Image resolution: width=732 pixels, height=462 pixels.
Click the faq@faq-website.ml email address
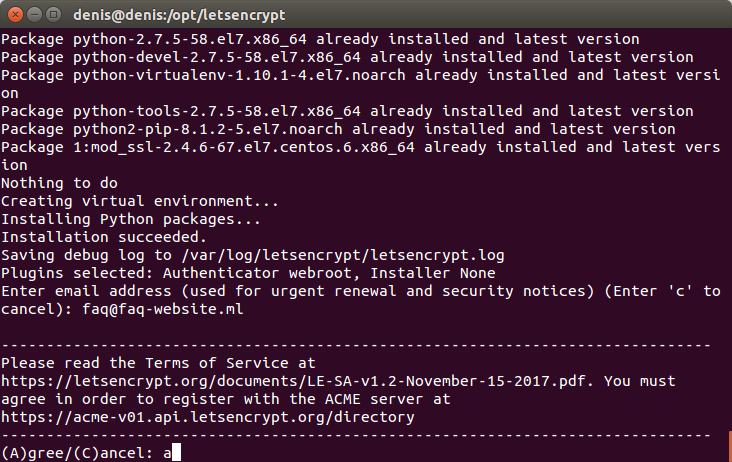tap(162, 309)
